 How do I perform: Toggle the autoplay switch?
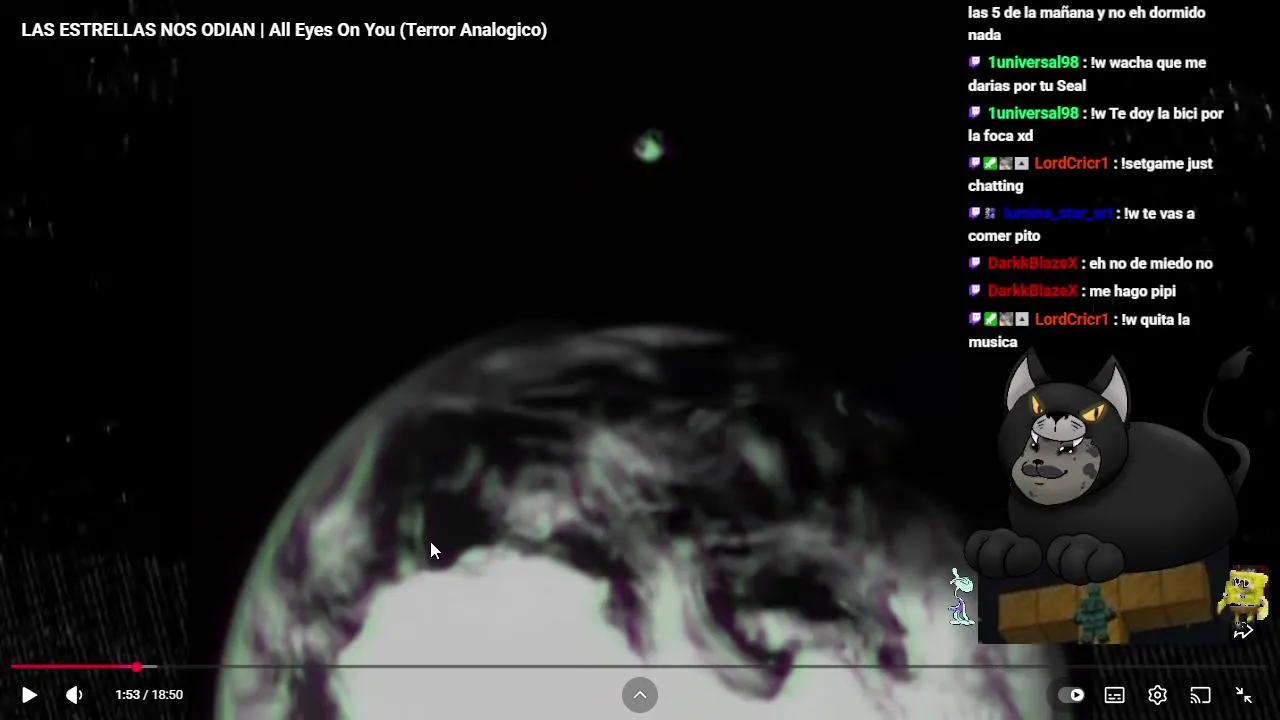[x=1071, y=695]
